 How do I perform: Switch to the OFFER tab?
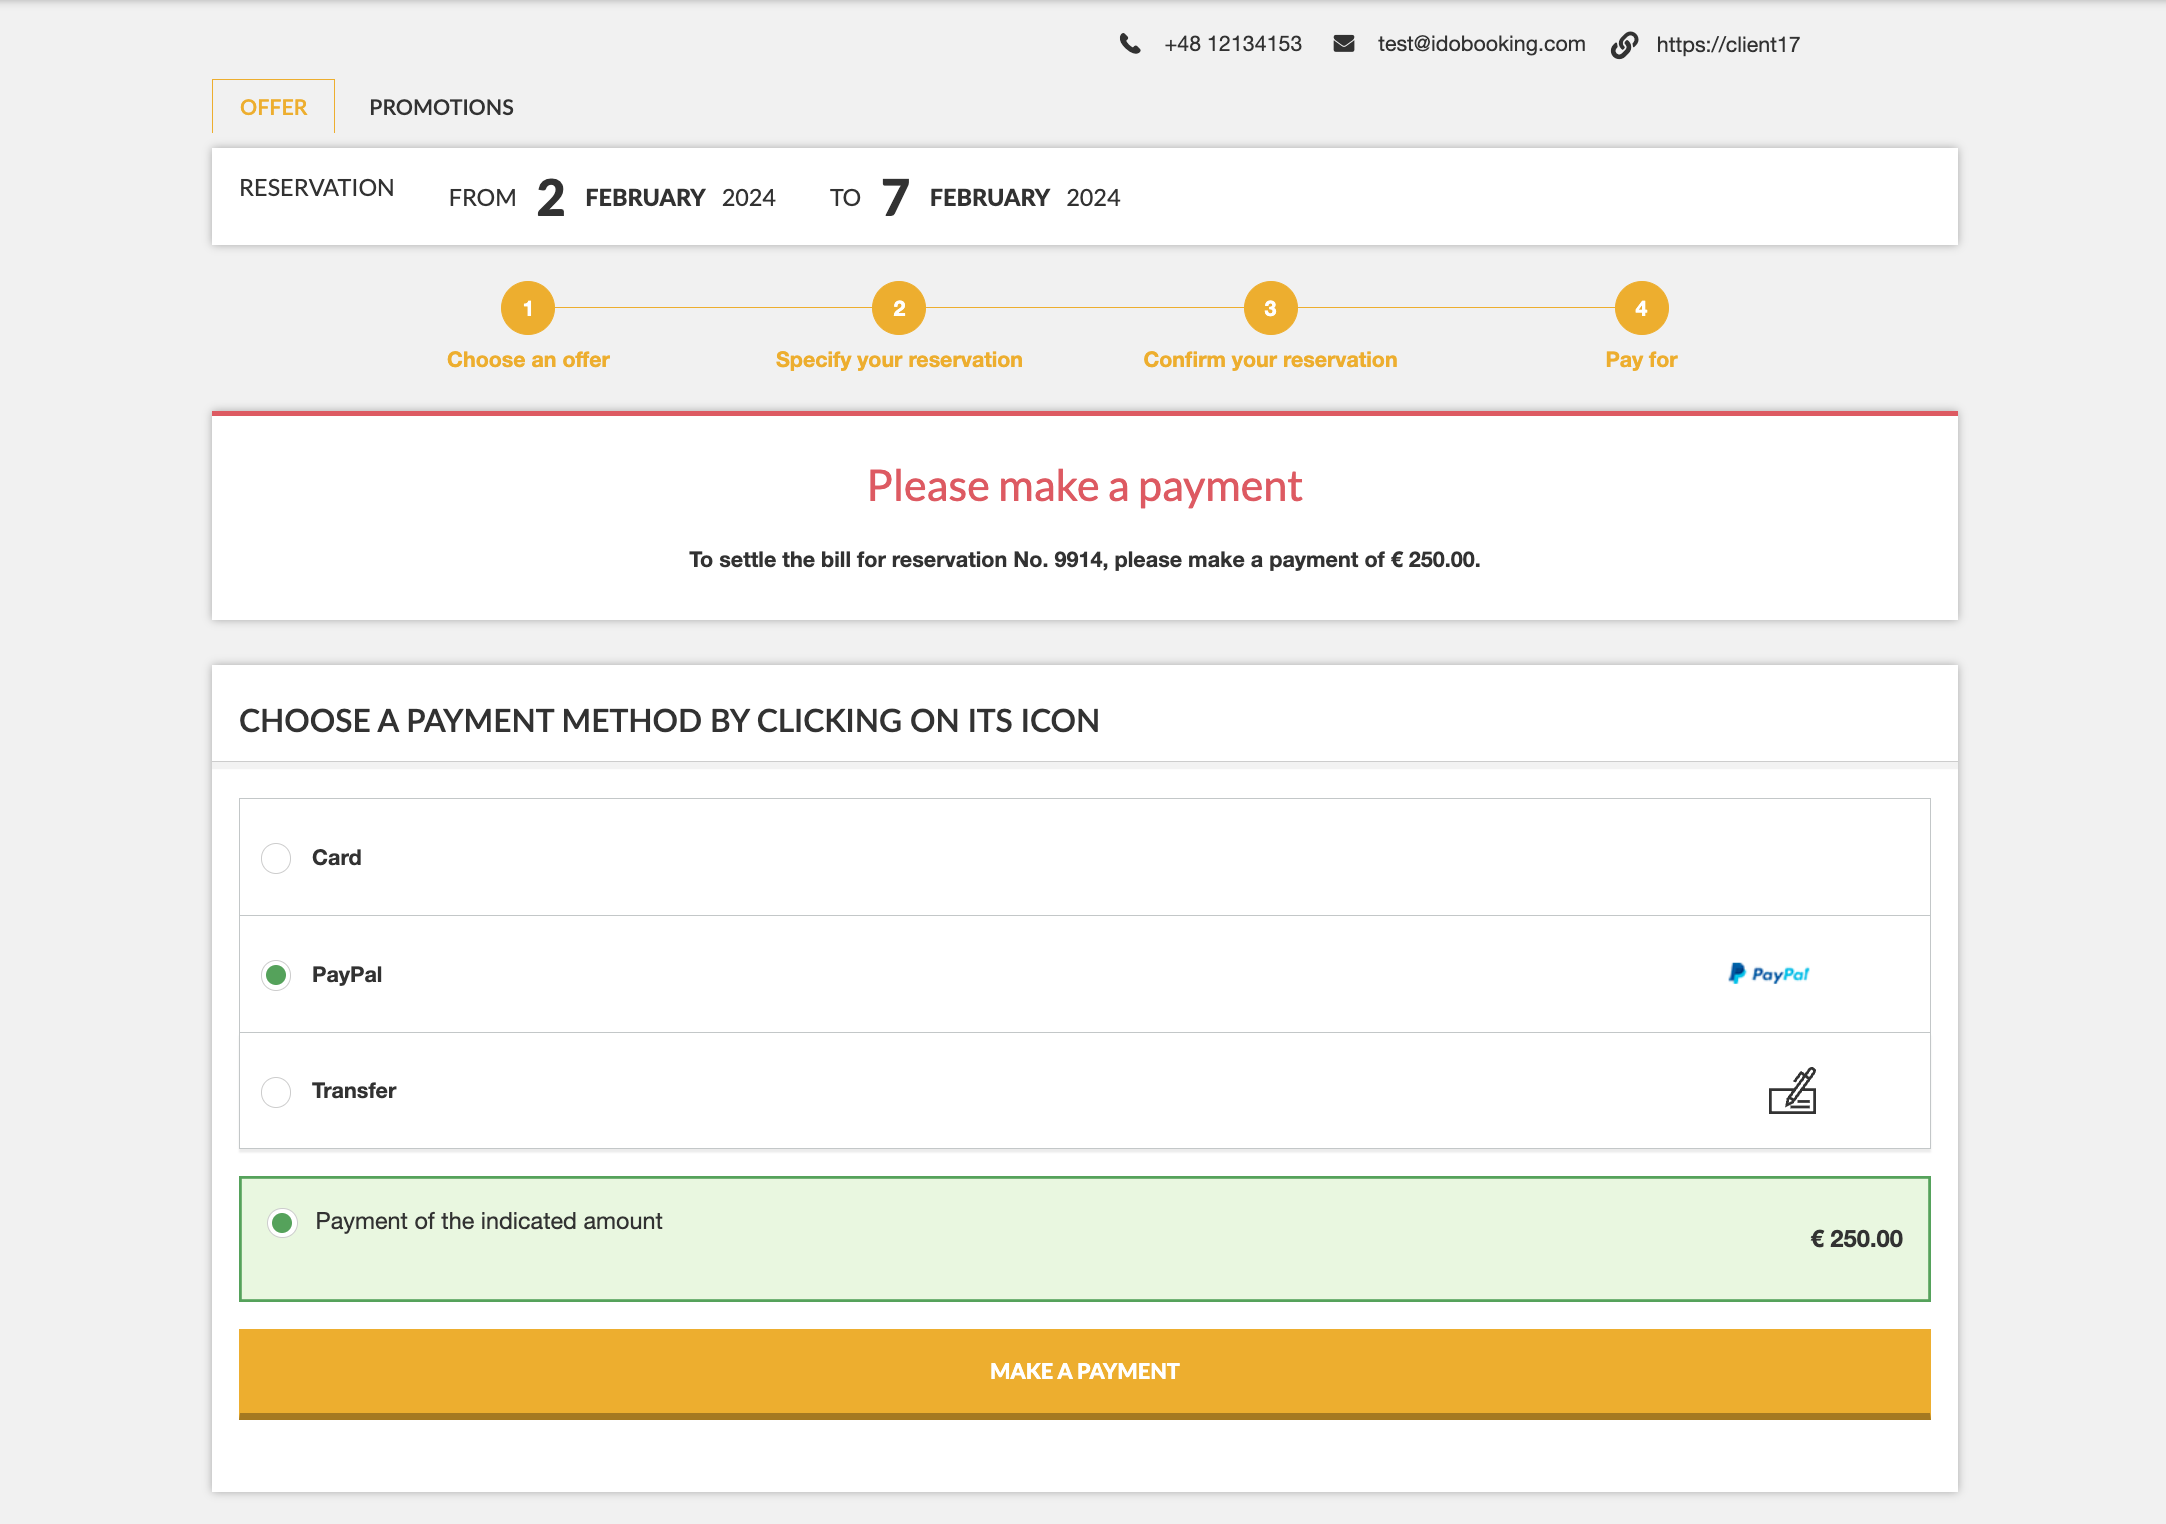(x=273, y=107)
